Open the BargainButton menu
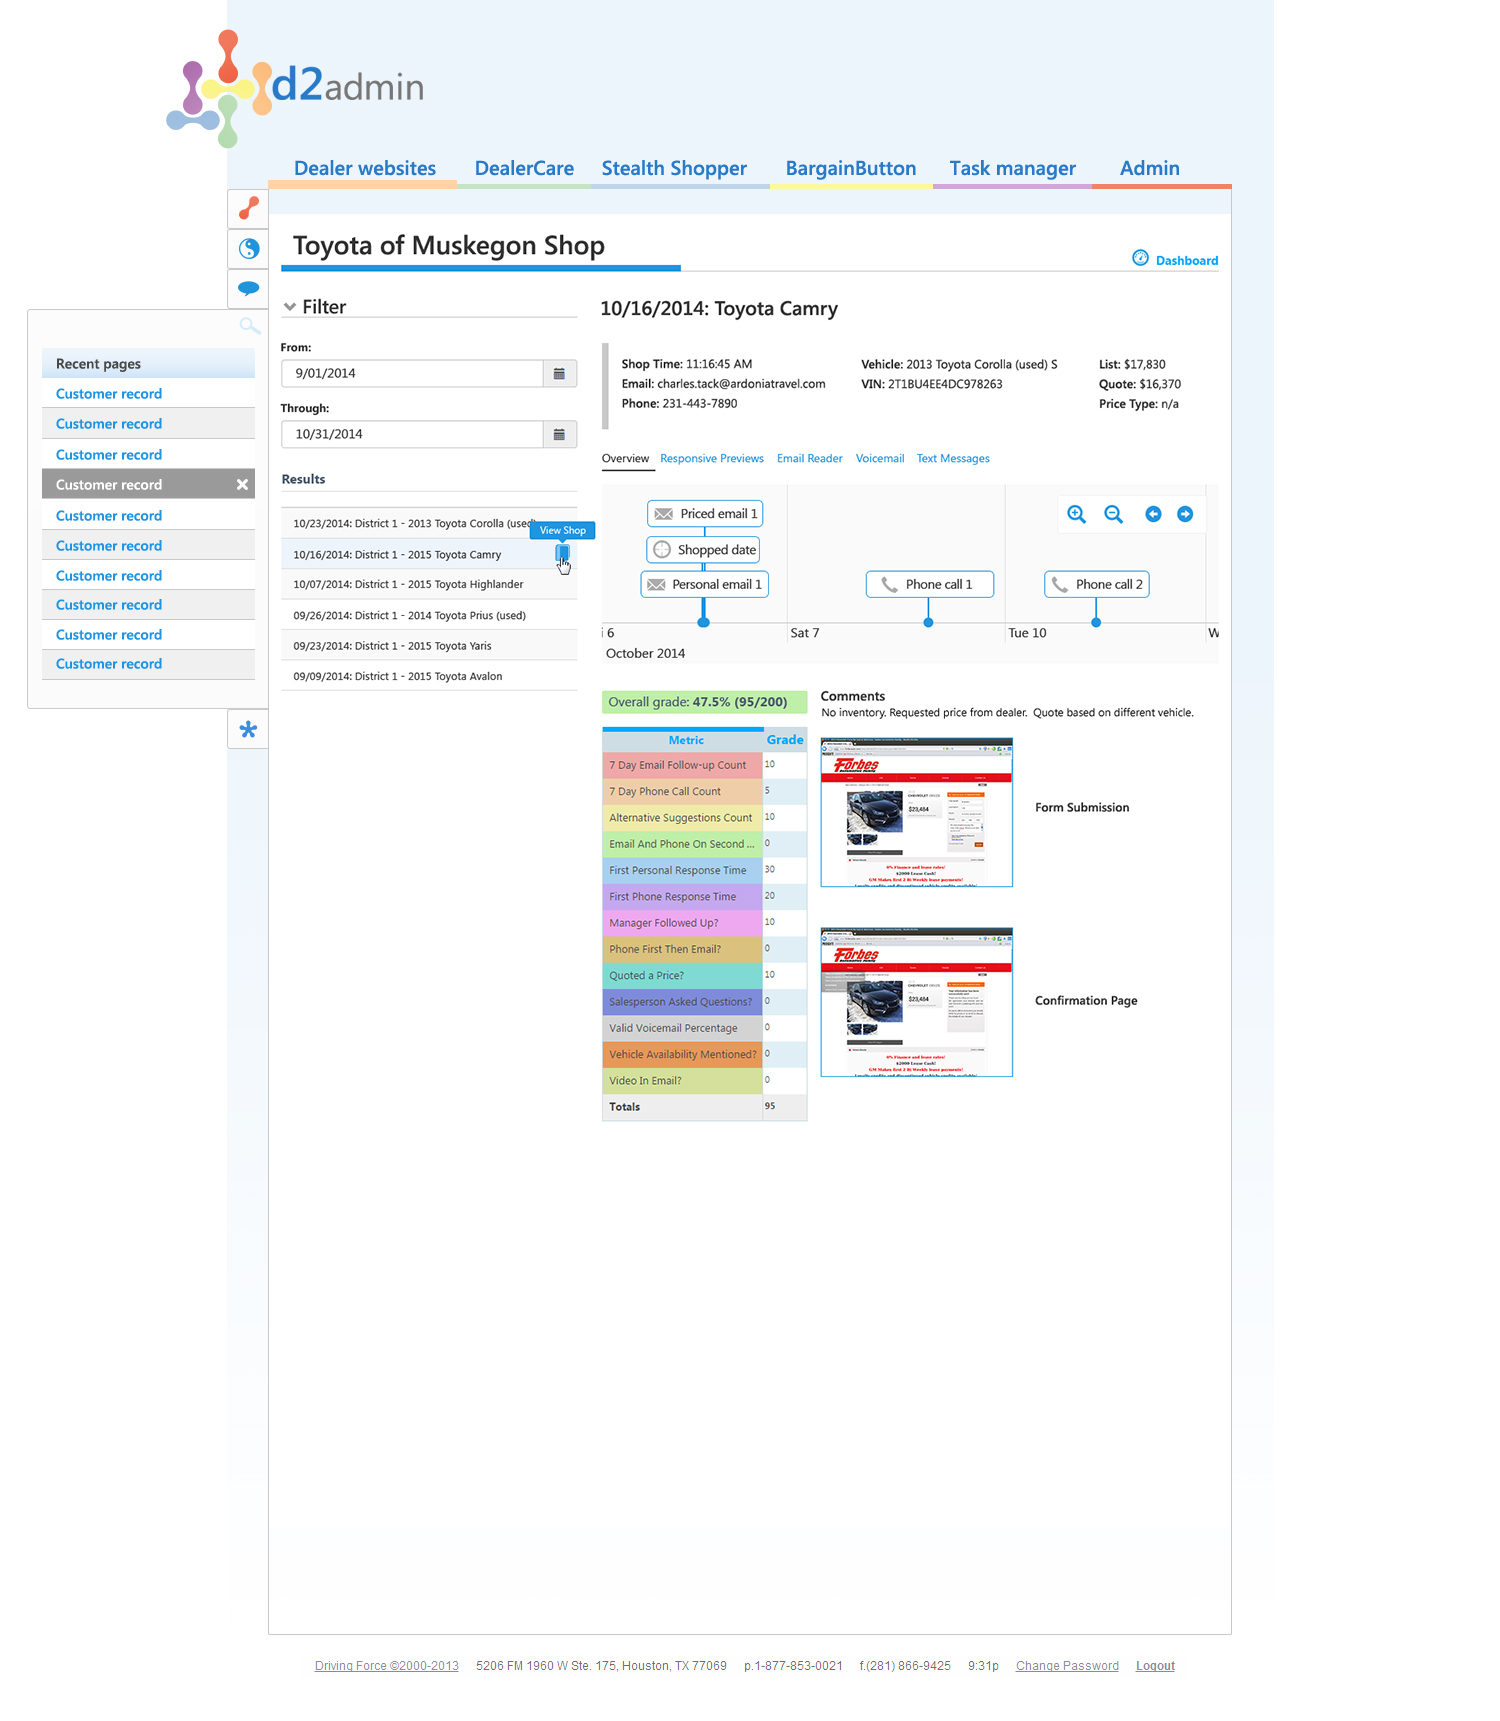Image resolution: width=1500 pixels, height=1721 pixels. [x=851, y=168]
